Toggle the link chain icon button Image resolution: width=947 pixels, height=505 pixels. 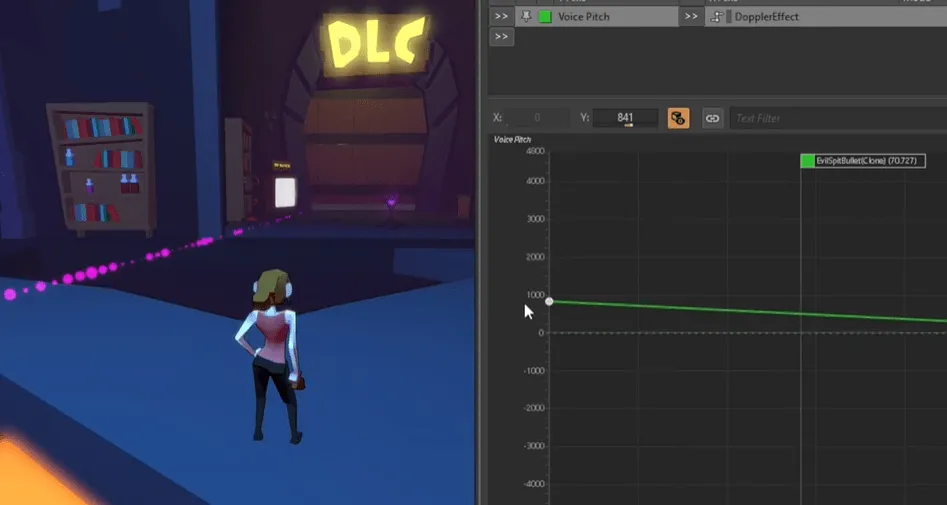[713, 118]
